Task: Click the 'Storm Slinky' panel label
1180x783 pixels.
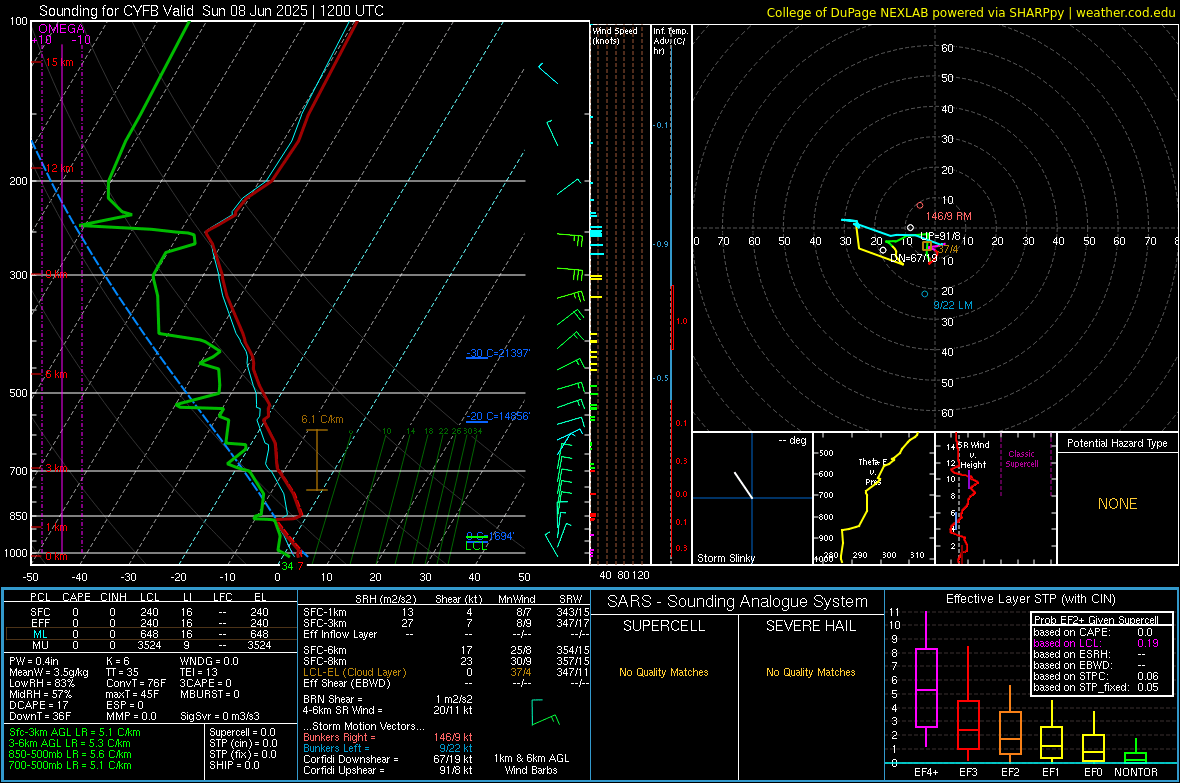Action: click(x=725, y=558)
